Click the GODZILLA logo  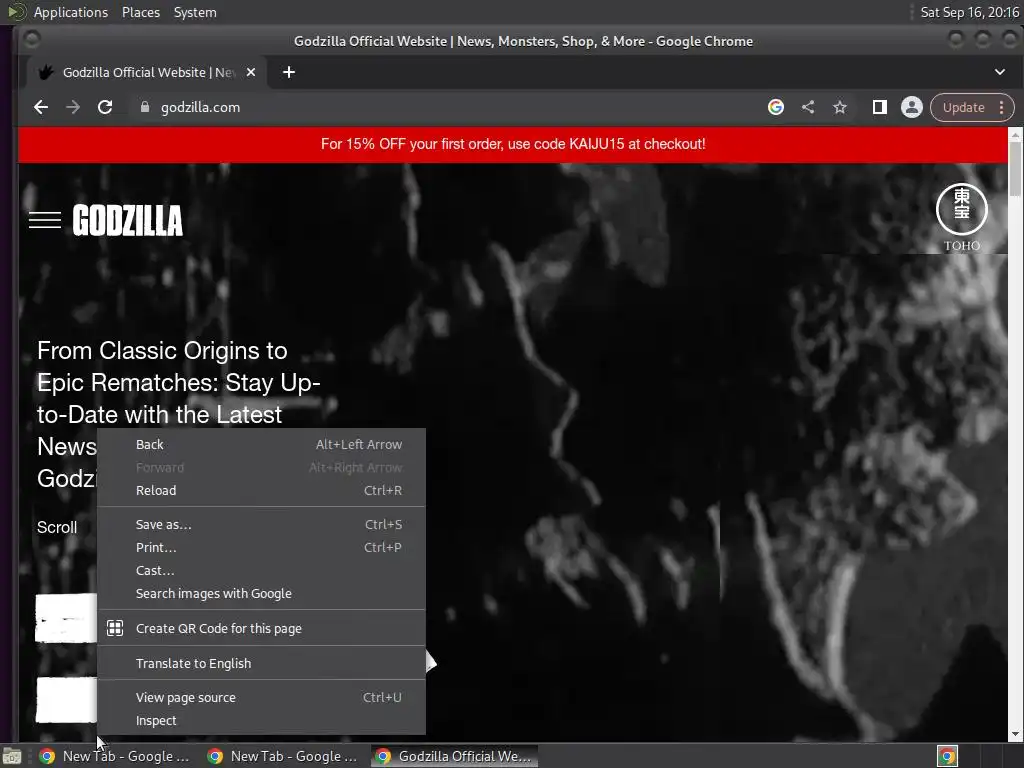127,220
